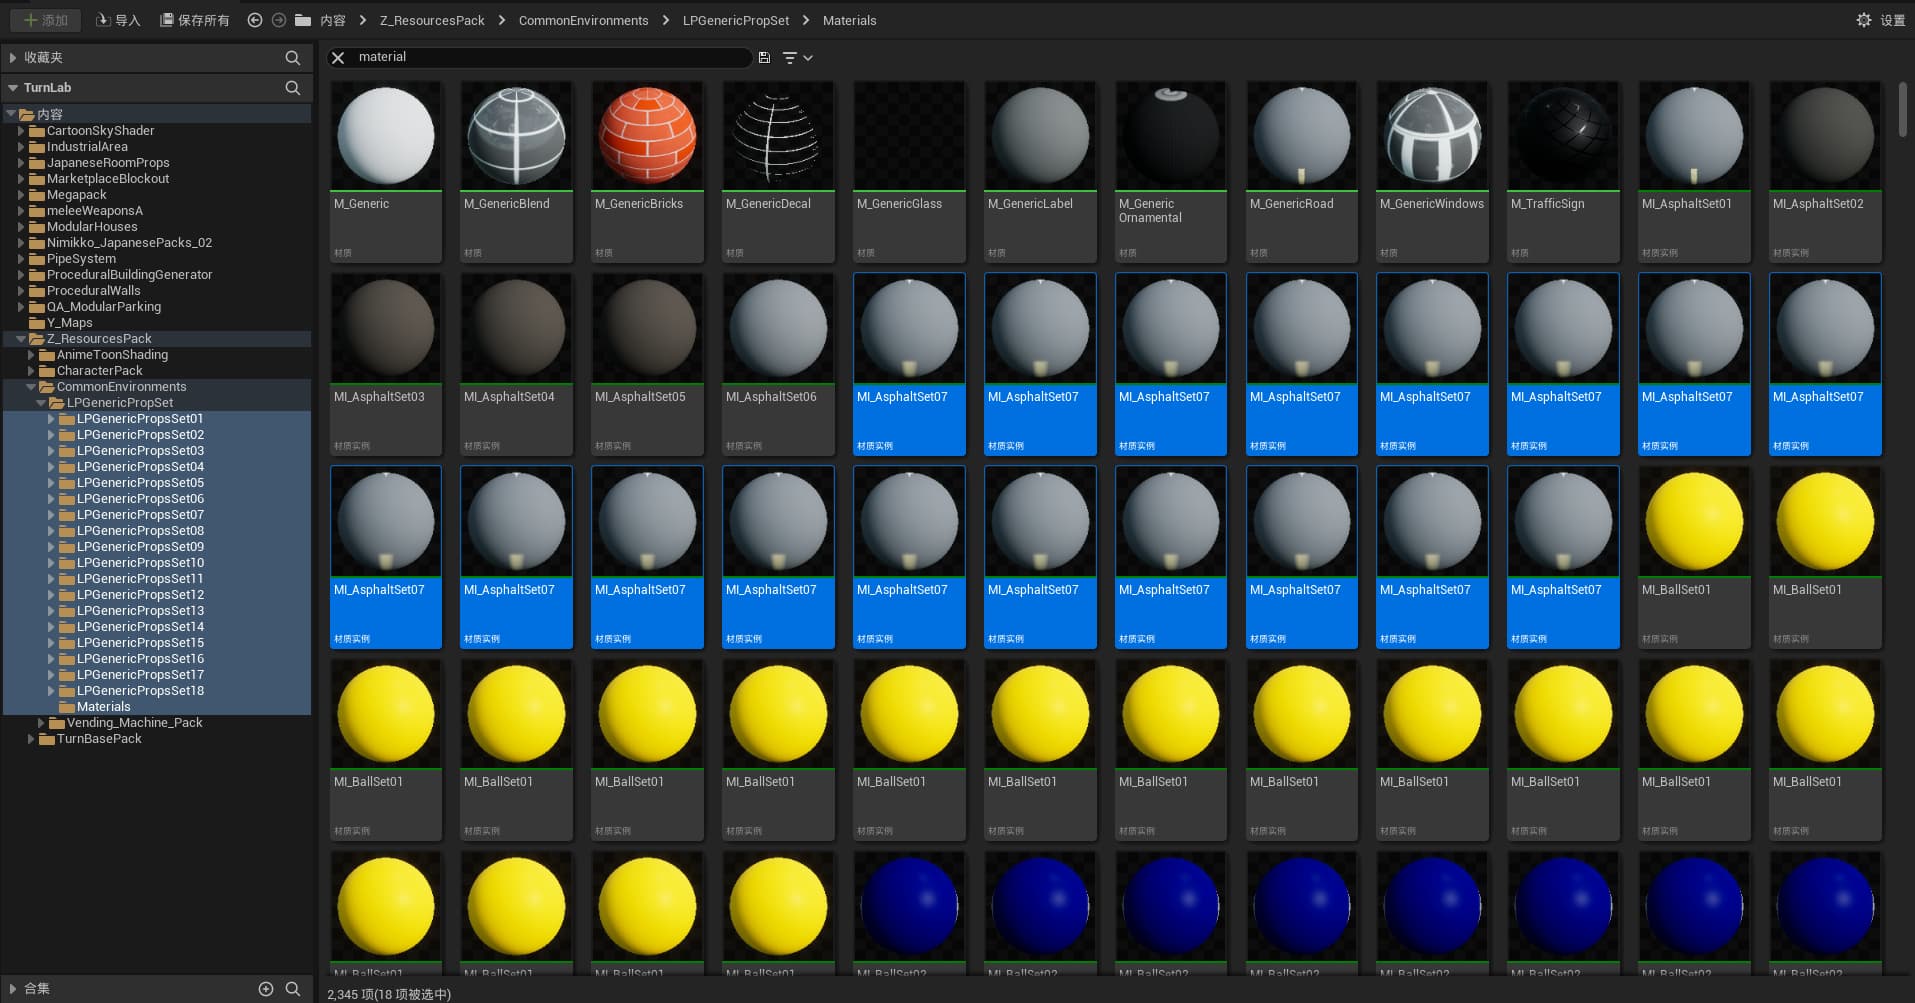
Task: Click the Save All button
Action: tap(195, 20)
